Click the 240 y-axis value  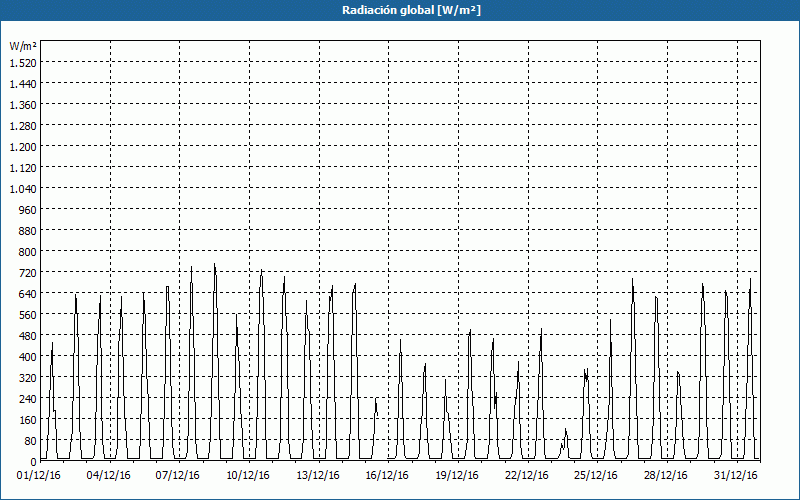28,399
